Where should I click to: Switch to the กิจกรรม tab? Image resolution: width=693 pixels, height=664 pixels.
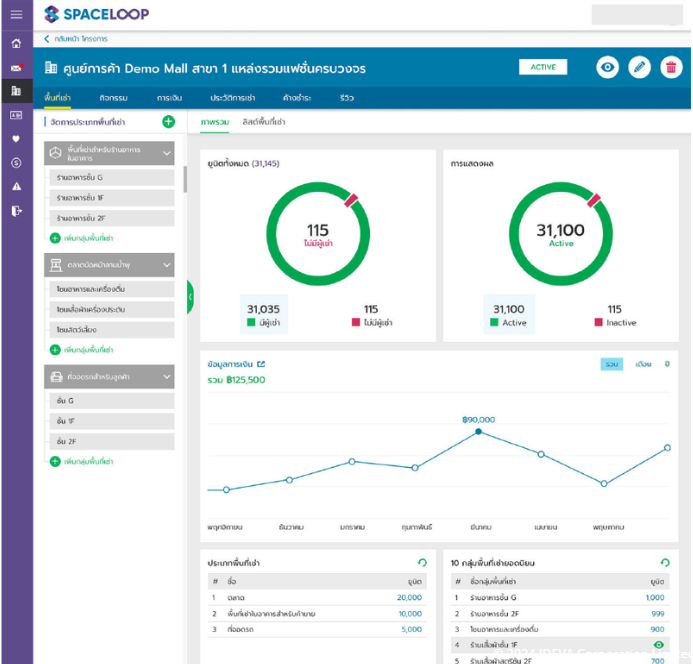point(114,98)
